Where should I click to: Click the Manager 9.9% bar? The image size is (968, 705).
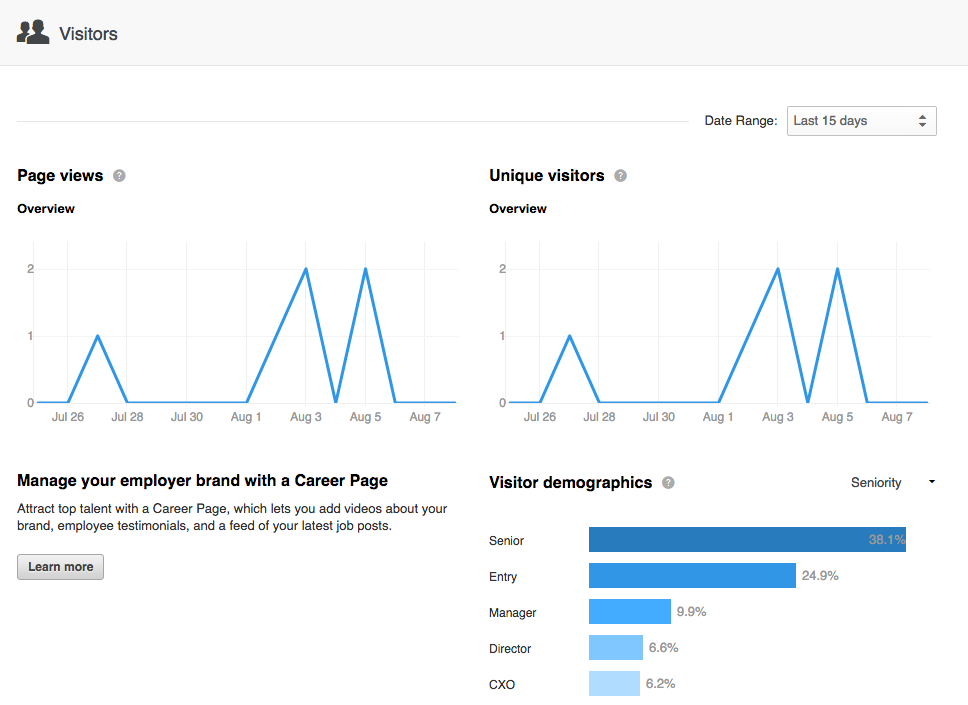tap(629, 612)
